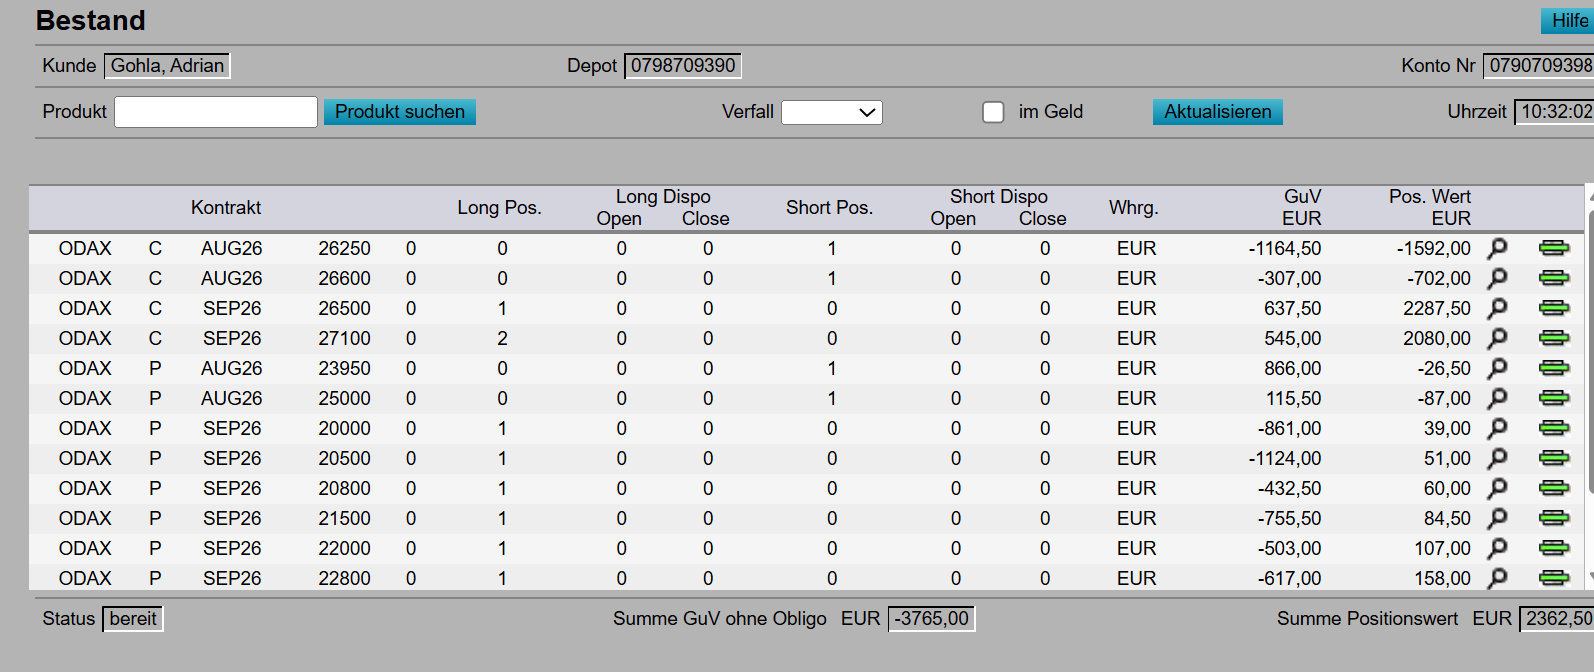Click the Short Pos. column header
1594x672 pixels.
pos(829,208)
